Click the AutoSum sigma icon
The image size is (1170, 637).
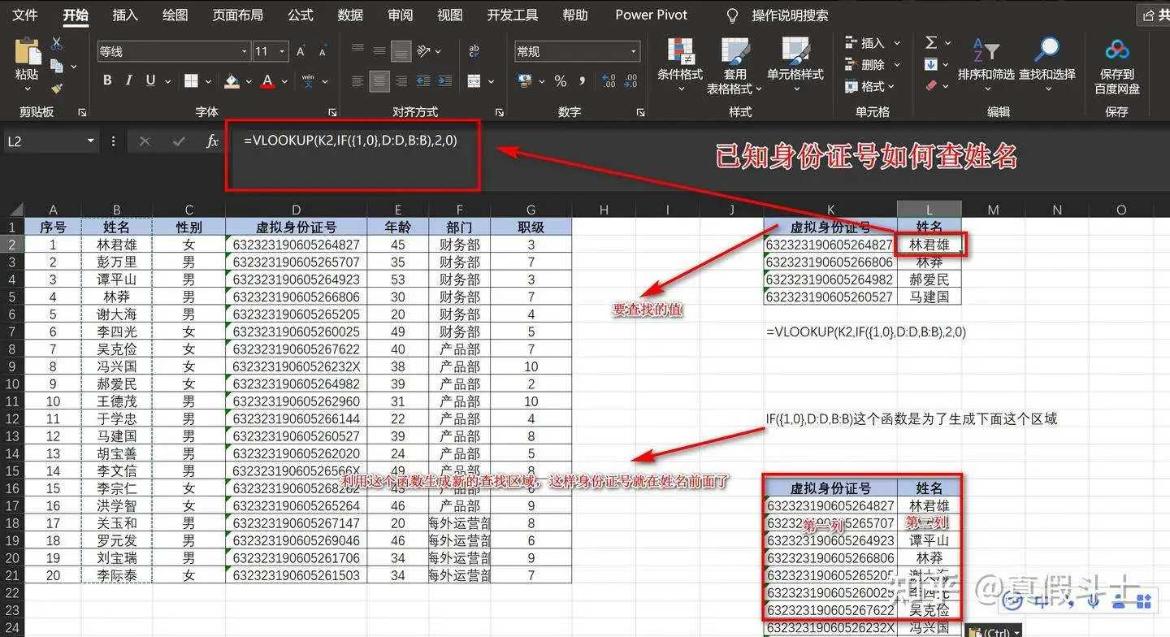pos(931,43)
